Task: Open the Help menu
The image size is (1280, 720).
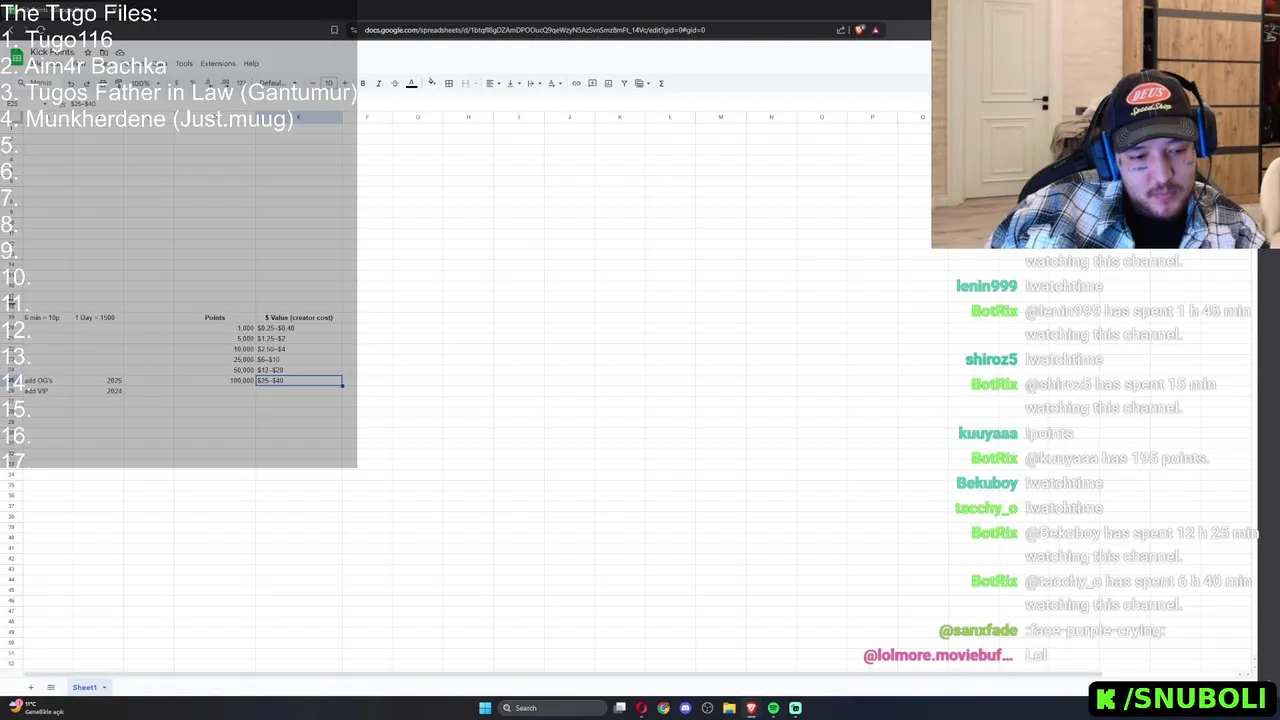Action: 251,63
